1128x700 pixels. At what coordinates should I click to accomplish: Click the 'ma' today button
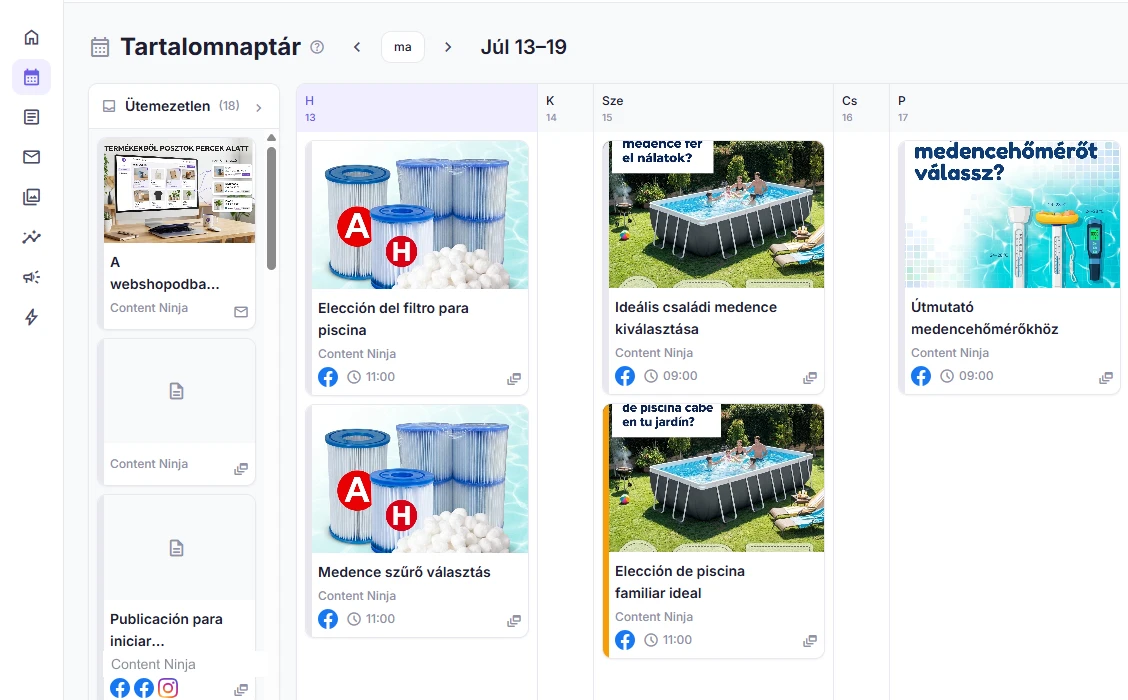pyautogui.click(x=403, y=47)
